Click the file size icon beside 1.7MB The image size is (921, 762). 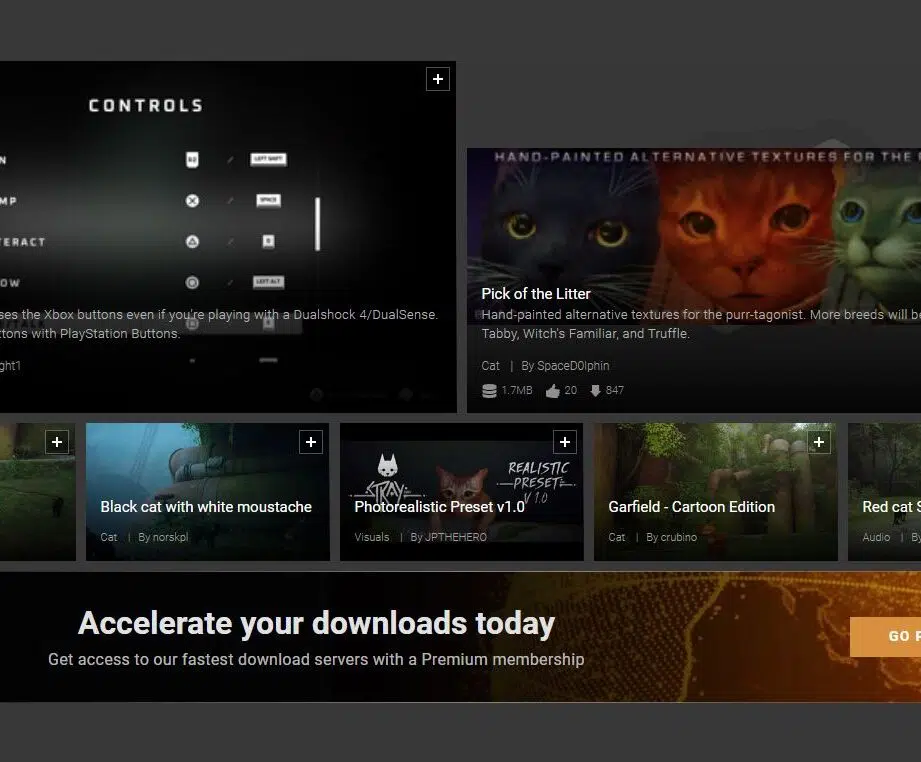coord(489,391)
